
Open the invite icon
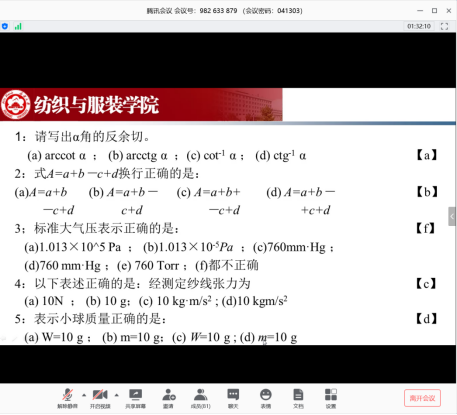[x=169, y=398]
